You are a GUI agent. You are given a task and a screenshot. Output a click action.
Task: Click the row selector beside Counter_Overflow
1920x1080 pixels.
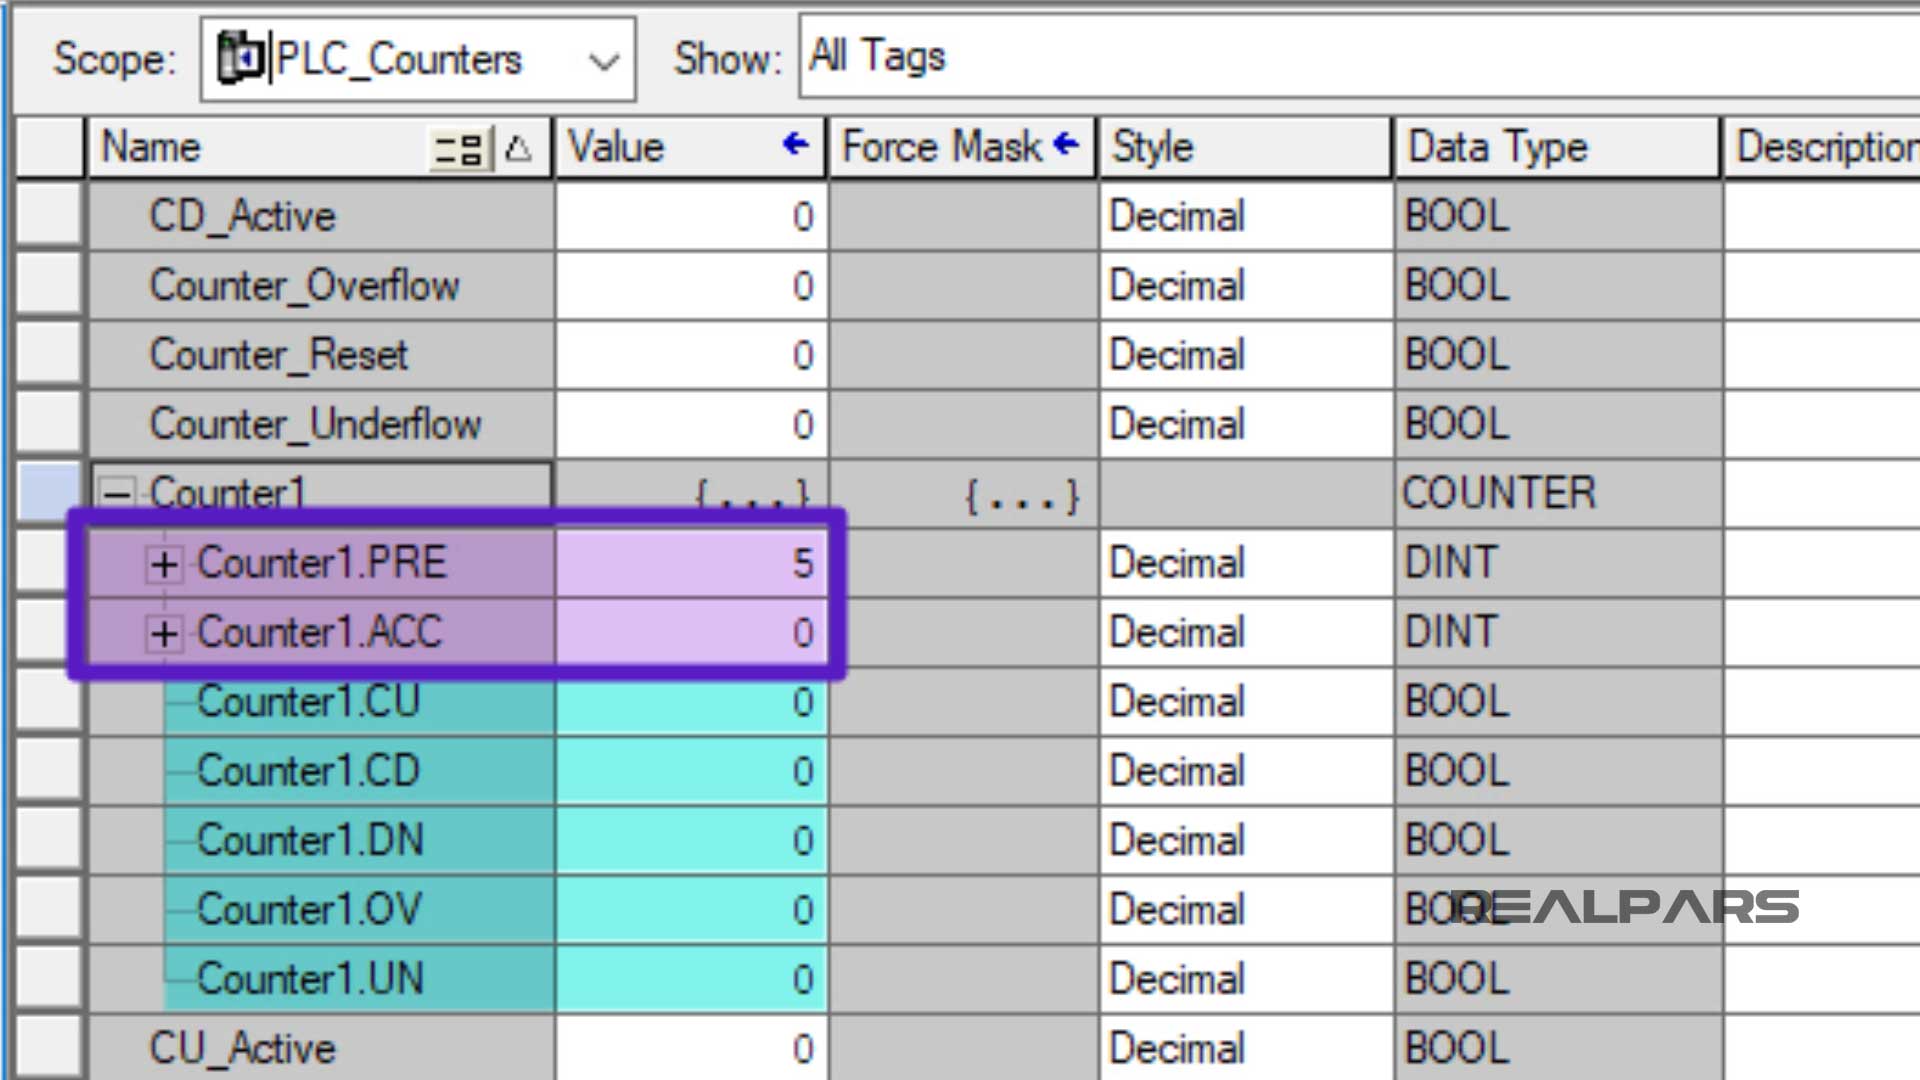[48, 285]
